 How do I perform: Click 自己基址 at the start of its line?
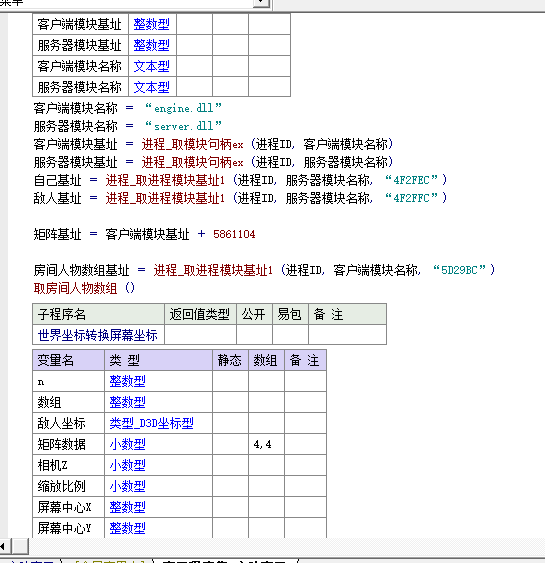tap(57, 180)
